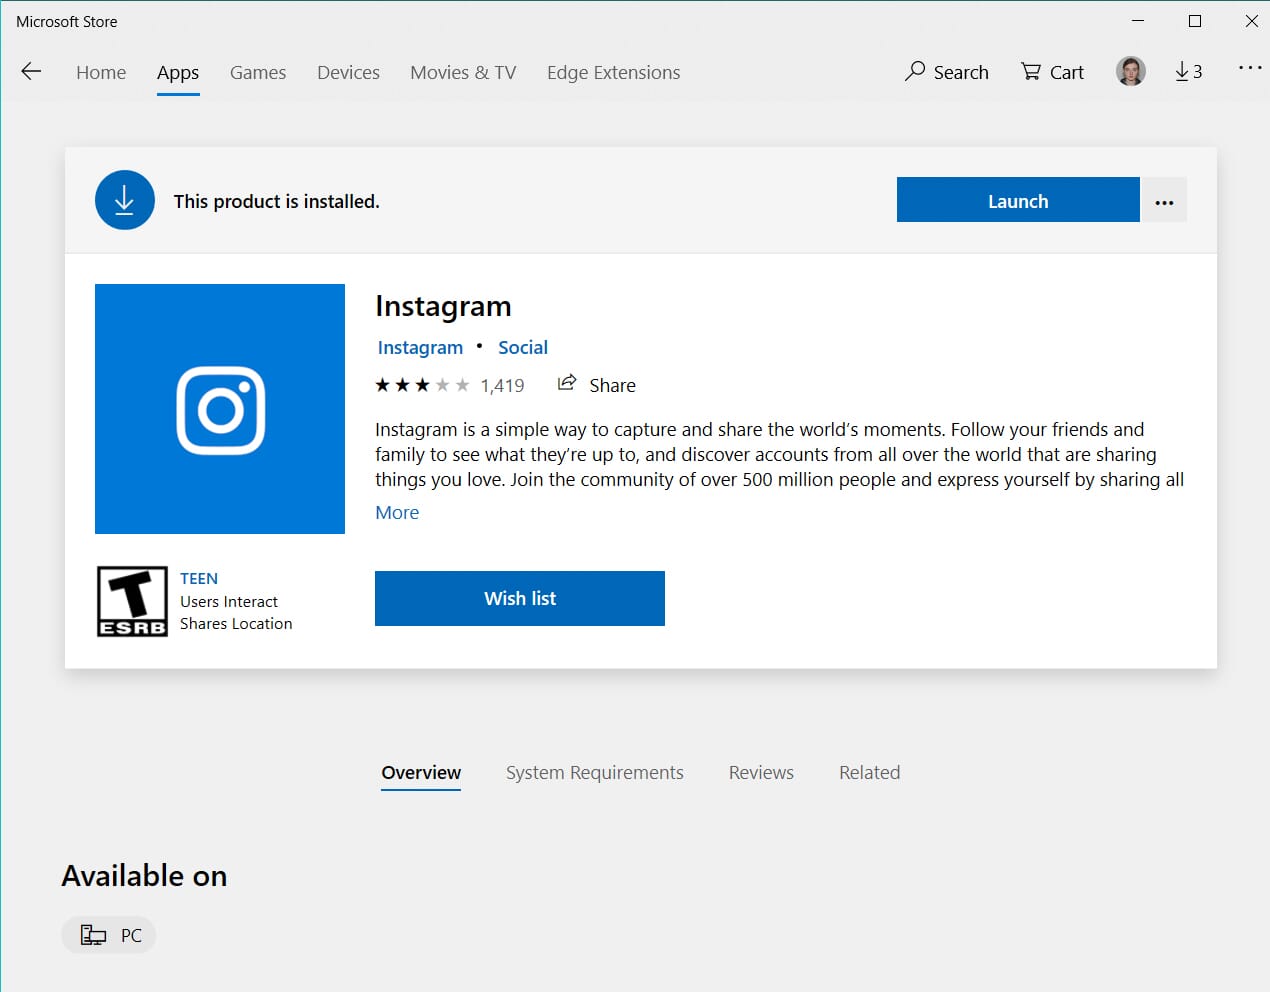Click the "Available on" heading

click(x=144, y=875)
